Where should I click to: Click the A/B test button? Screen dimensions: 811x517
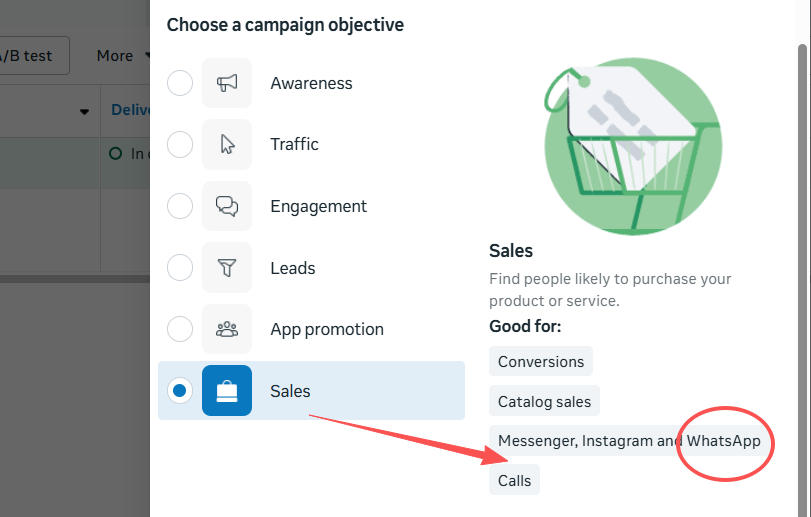click(x=30, y=56)
